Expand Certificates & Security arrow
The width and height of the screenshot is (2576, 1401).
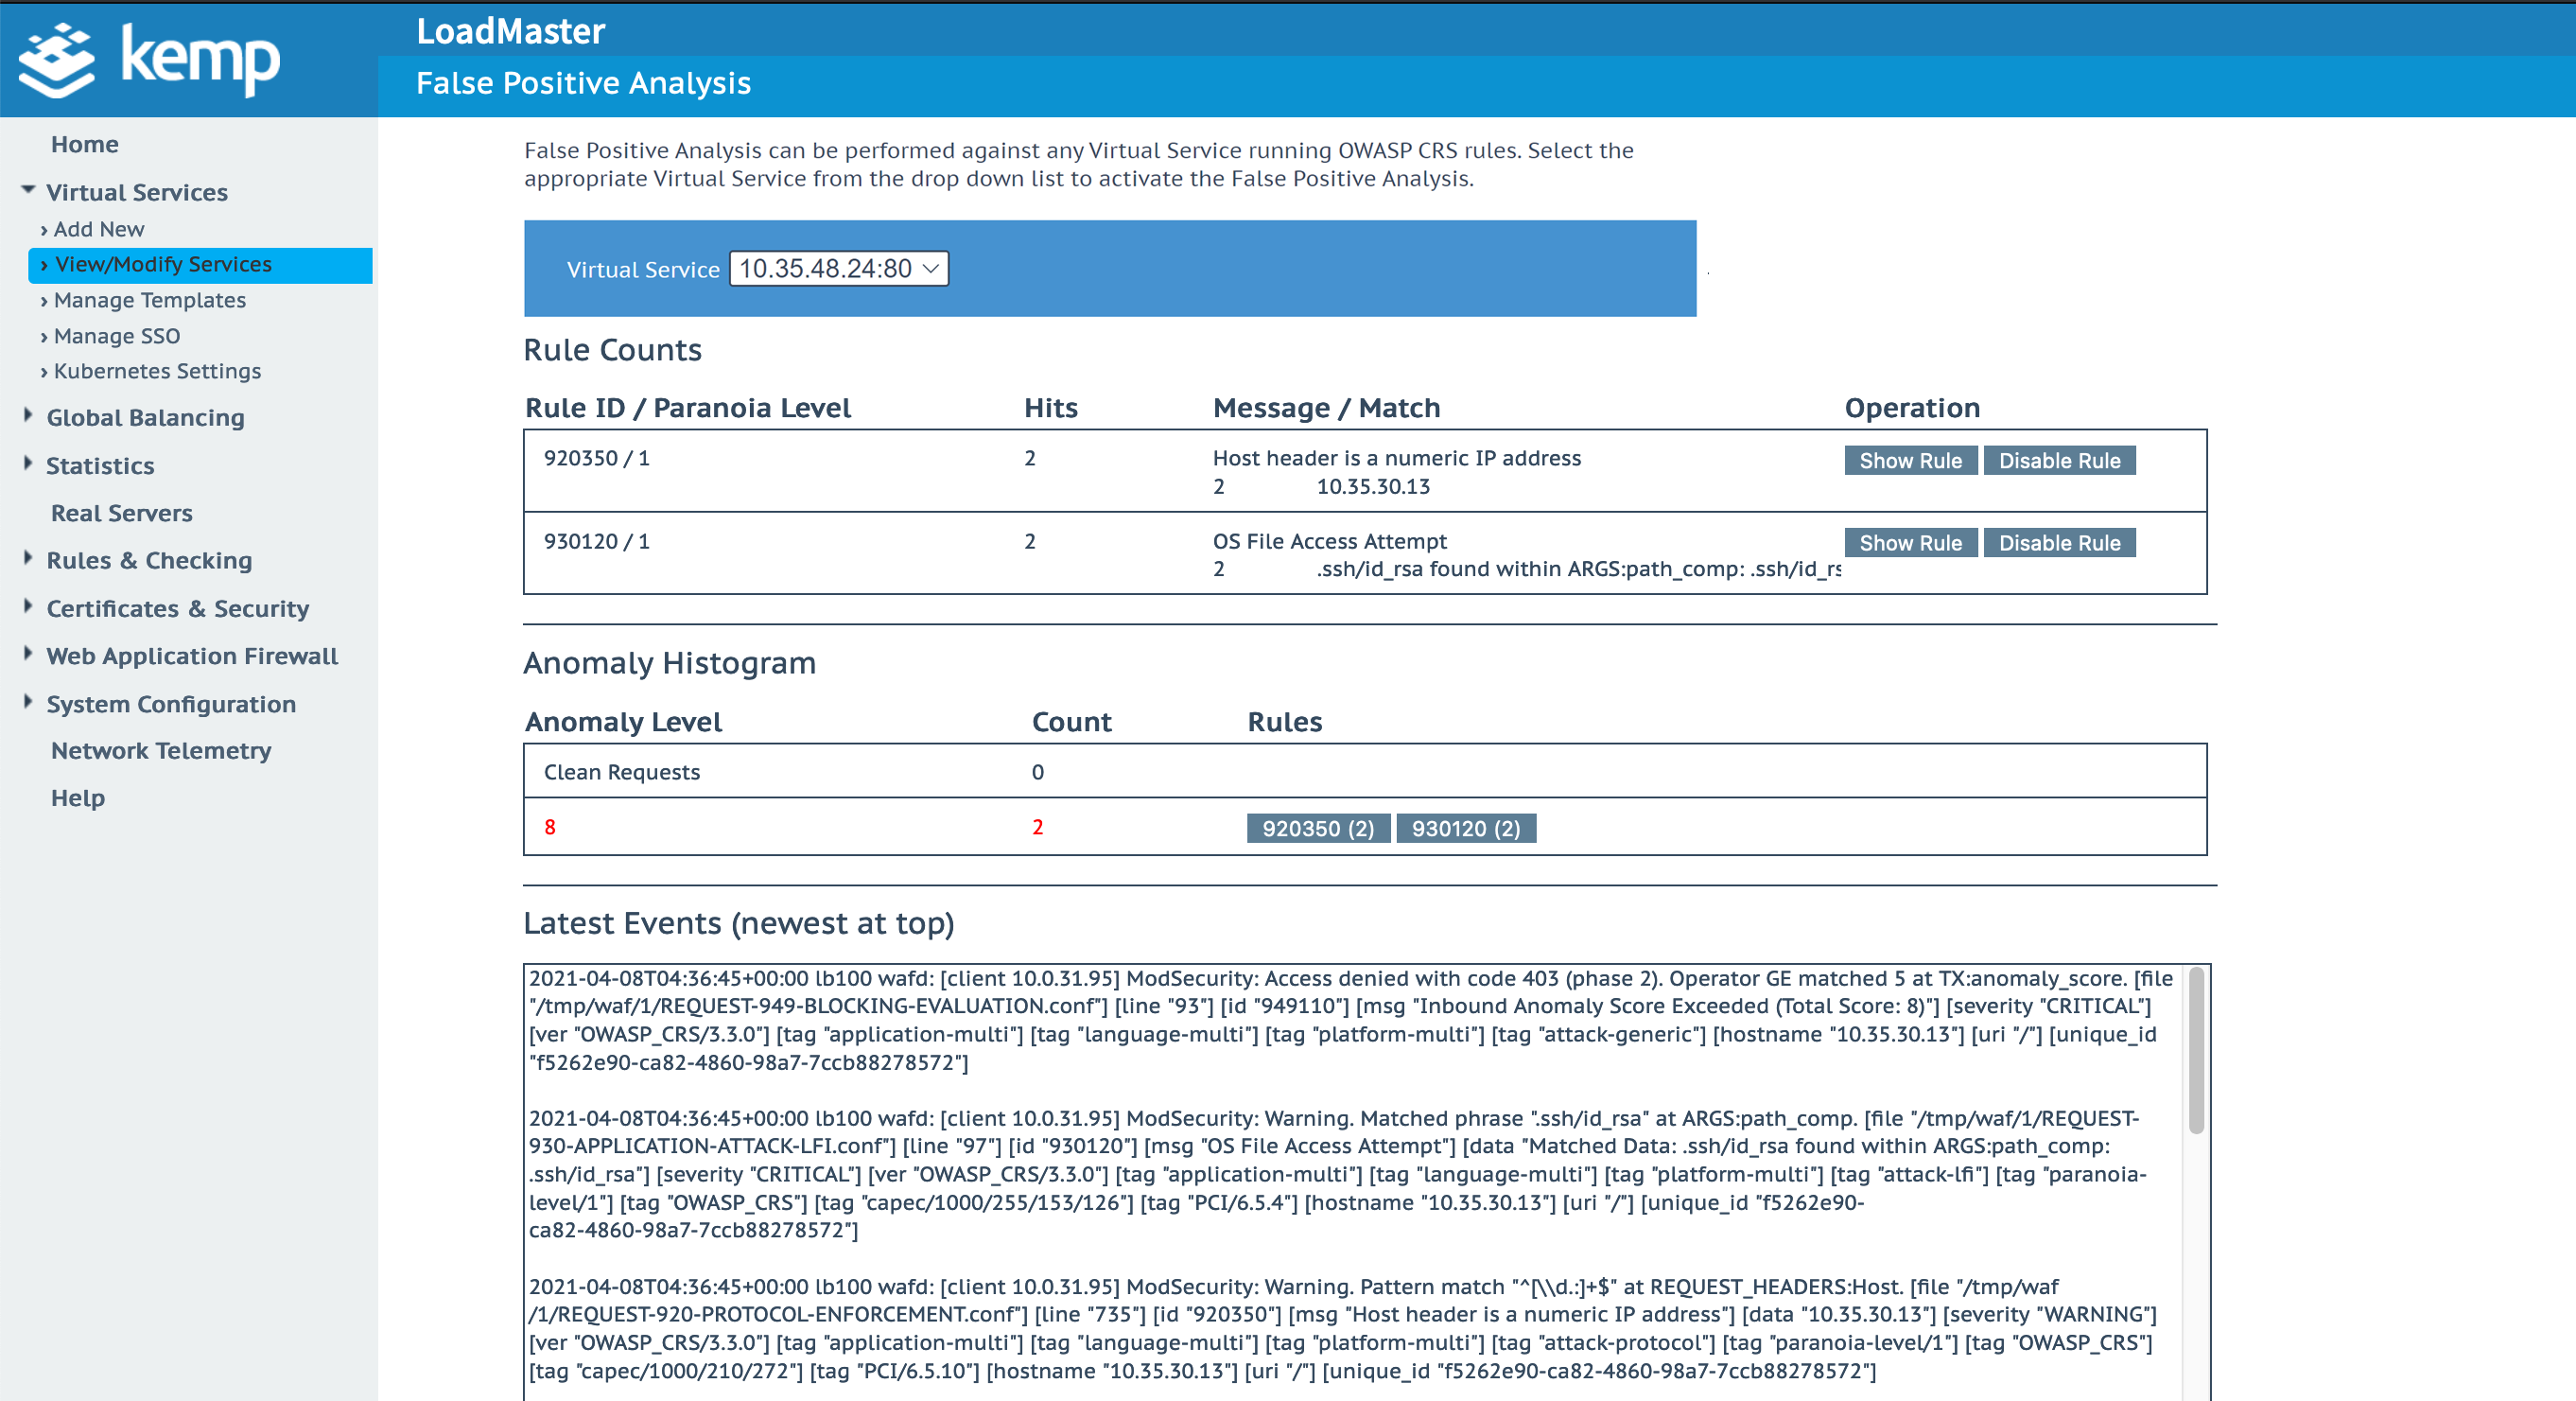click(28, 606)
